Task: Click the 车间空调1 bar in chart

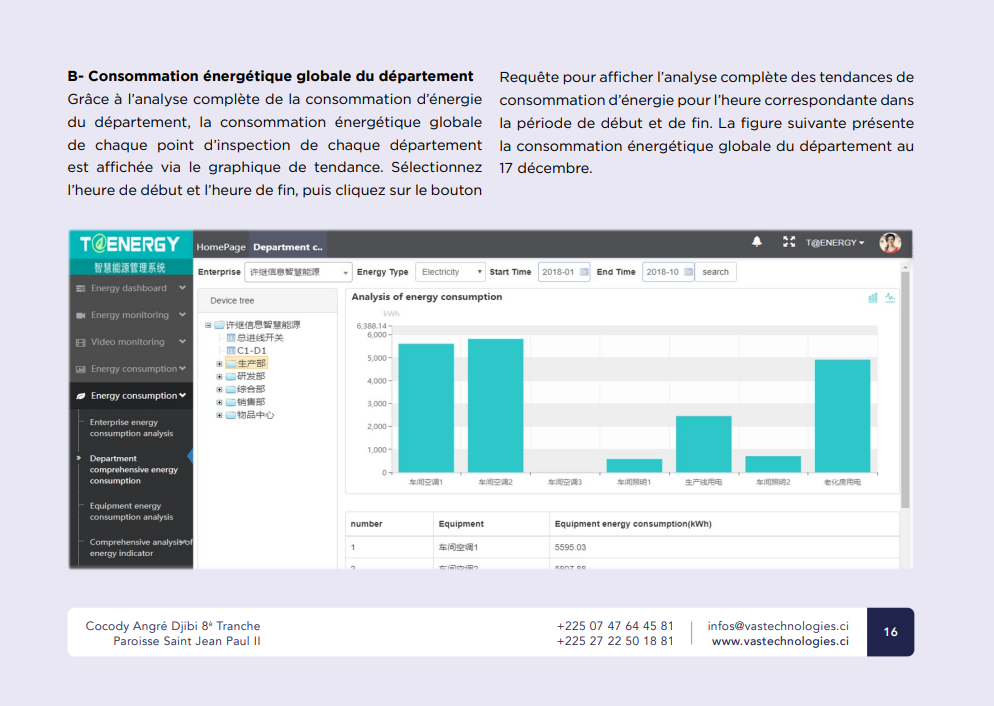Action: click(426, 408)
